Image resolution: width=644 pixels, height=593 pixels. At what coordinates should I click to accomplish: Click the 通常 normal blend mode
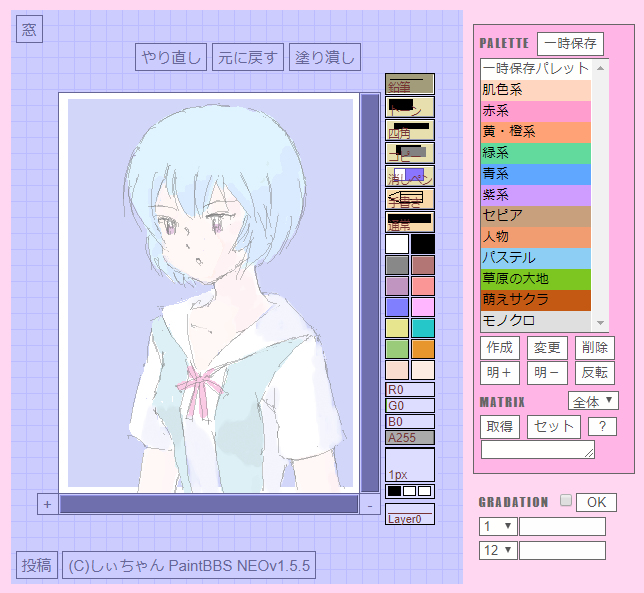(409, 222)
